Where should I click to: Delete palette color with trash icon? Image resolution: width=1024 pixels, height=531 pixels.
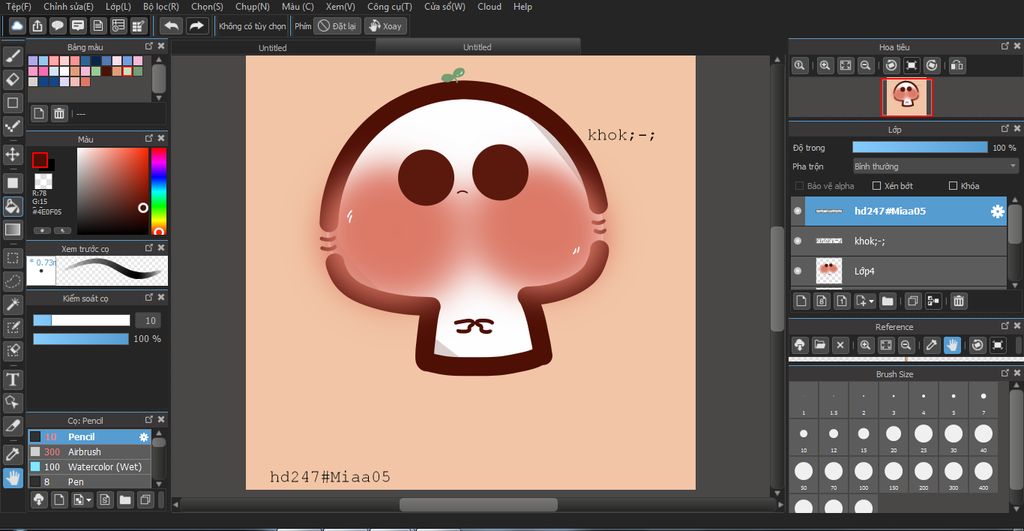click(59, 114)
